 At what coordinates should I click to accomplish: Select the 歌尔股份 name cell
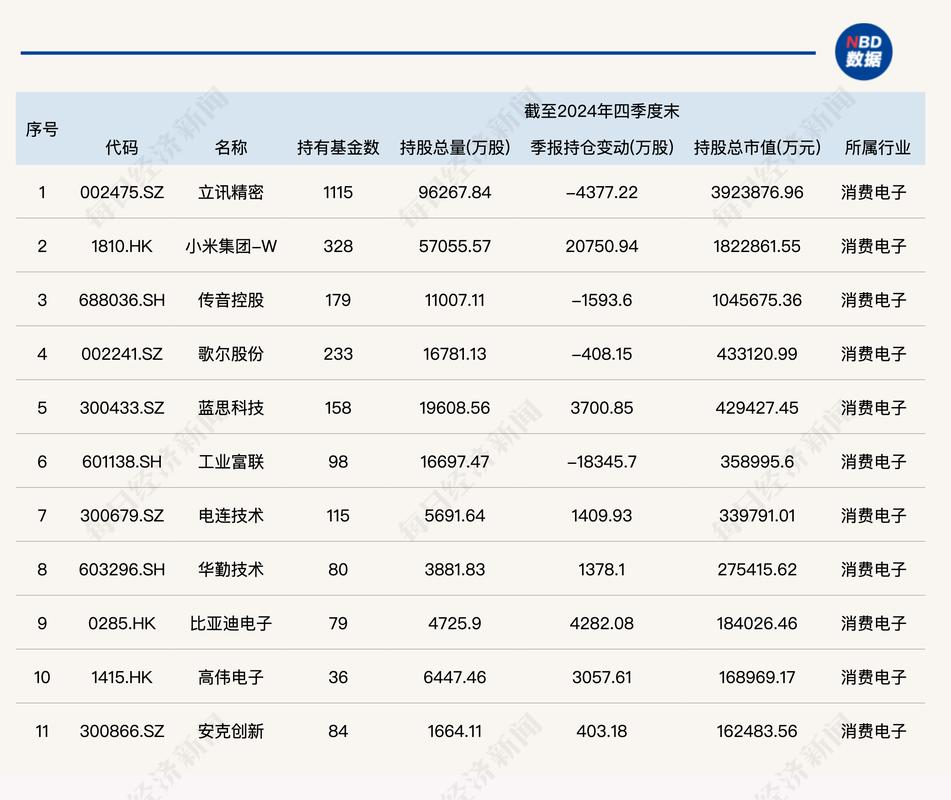pyautogui.click(x=231, y=354)
